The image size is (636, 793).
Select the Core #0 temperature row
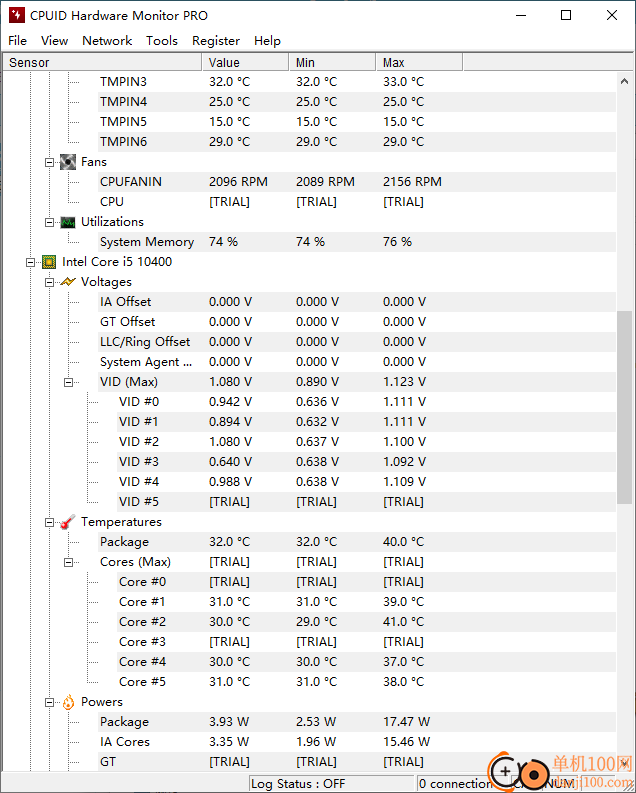367,582
